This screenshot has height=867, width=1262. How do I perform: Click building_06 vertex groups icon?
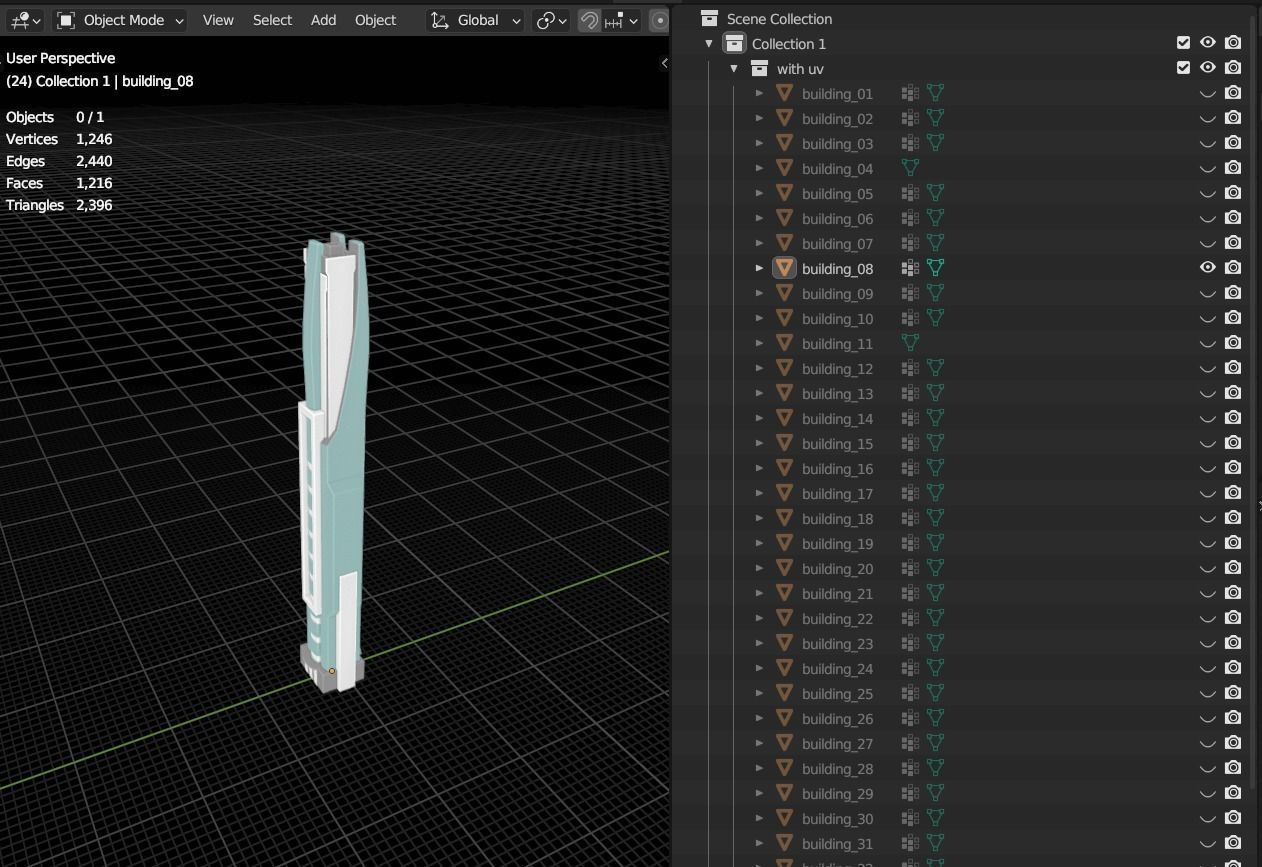tap(910, 218)
